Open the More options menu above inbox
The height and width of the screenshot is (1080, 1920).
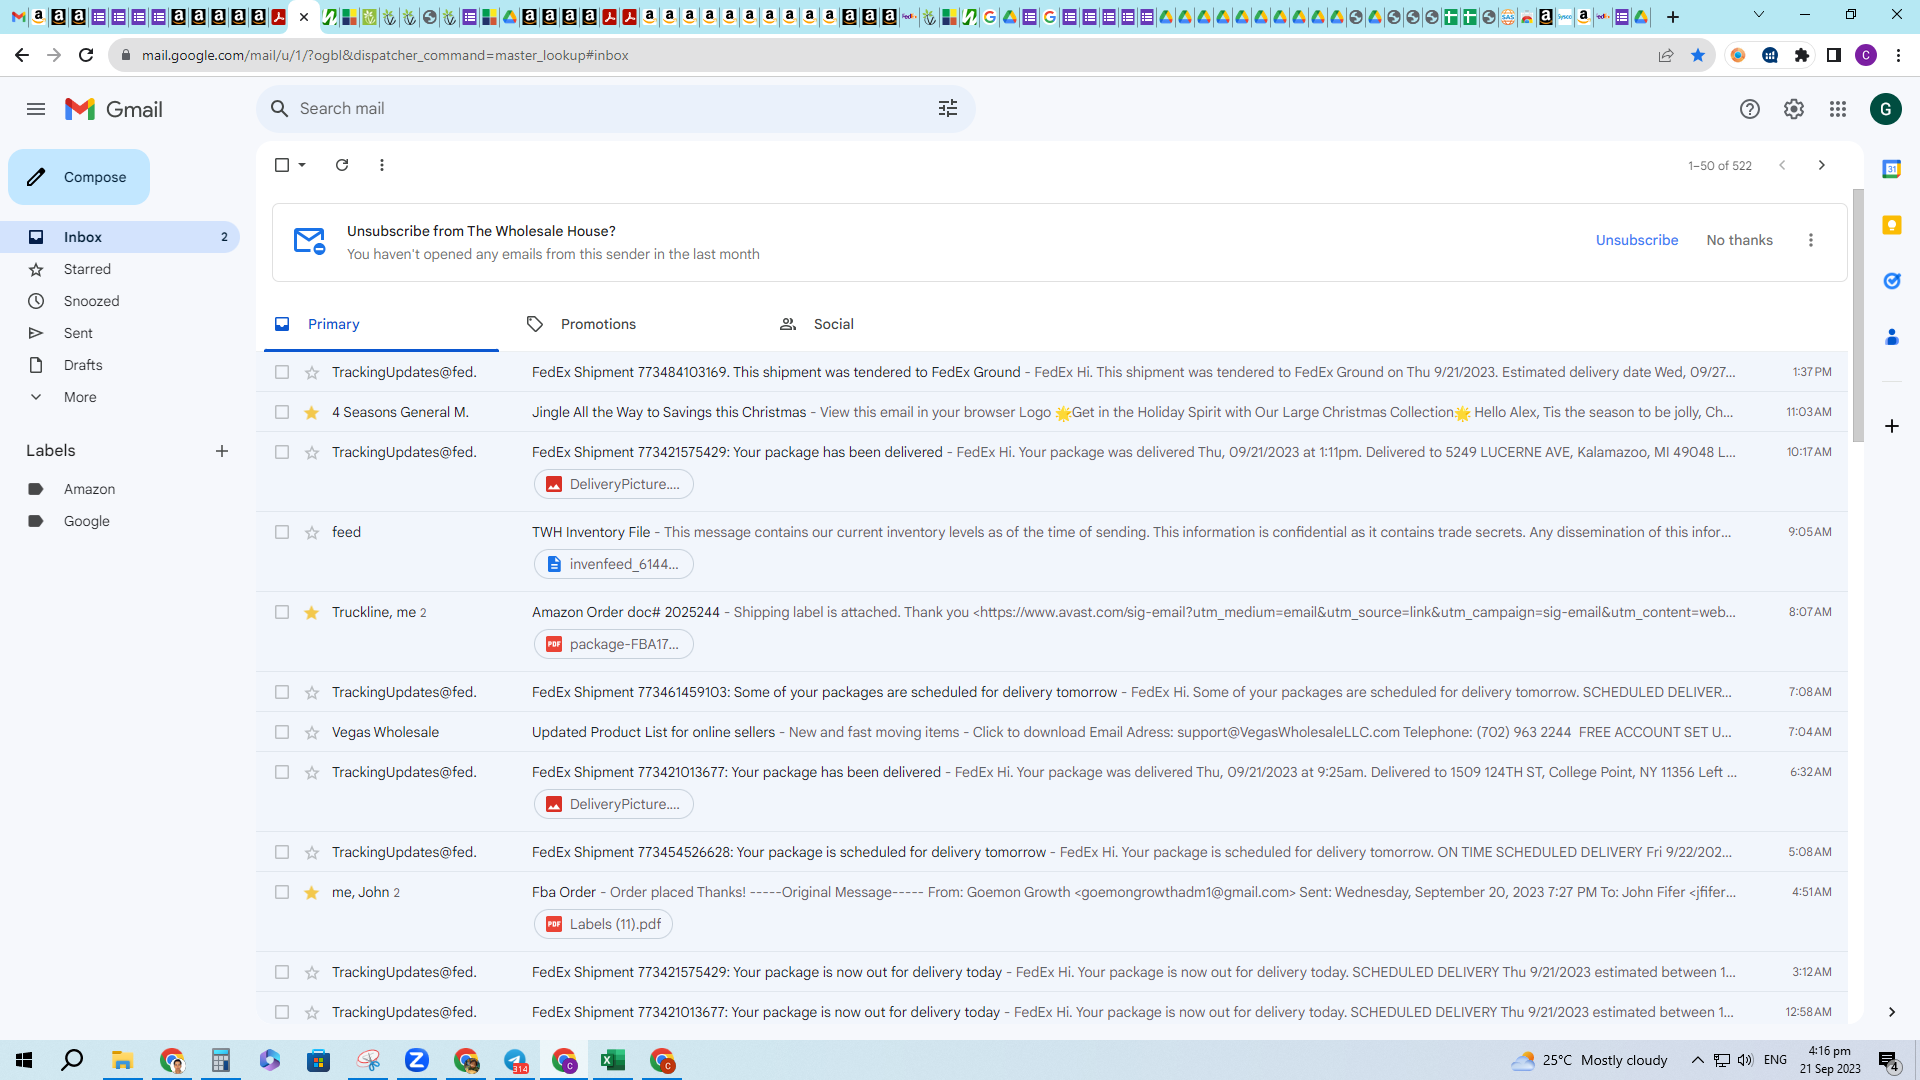(382, 165)
